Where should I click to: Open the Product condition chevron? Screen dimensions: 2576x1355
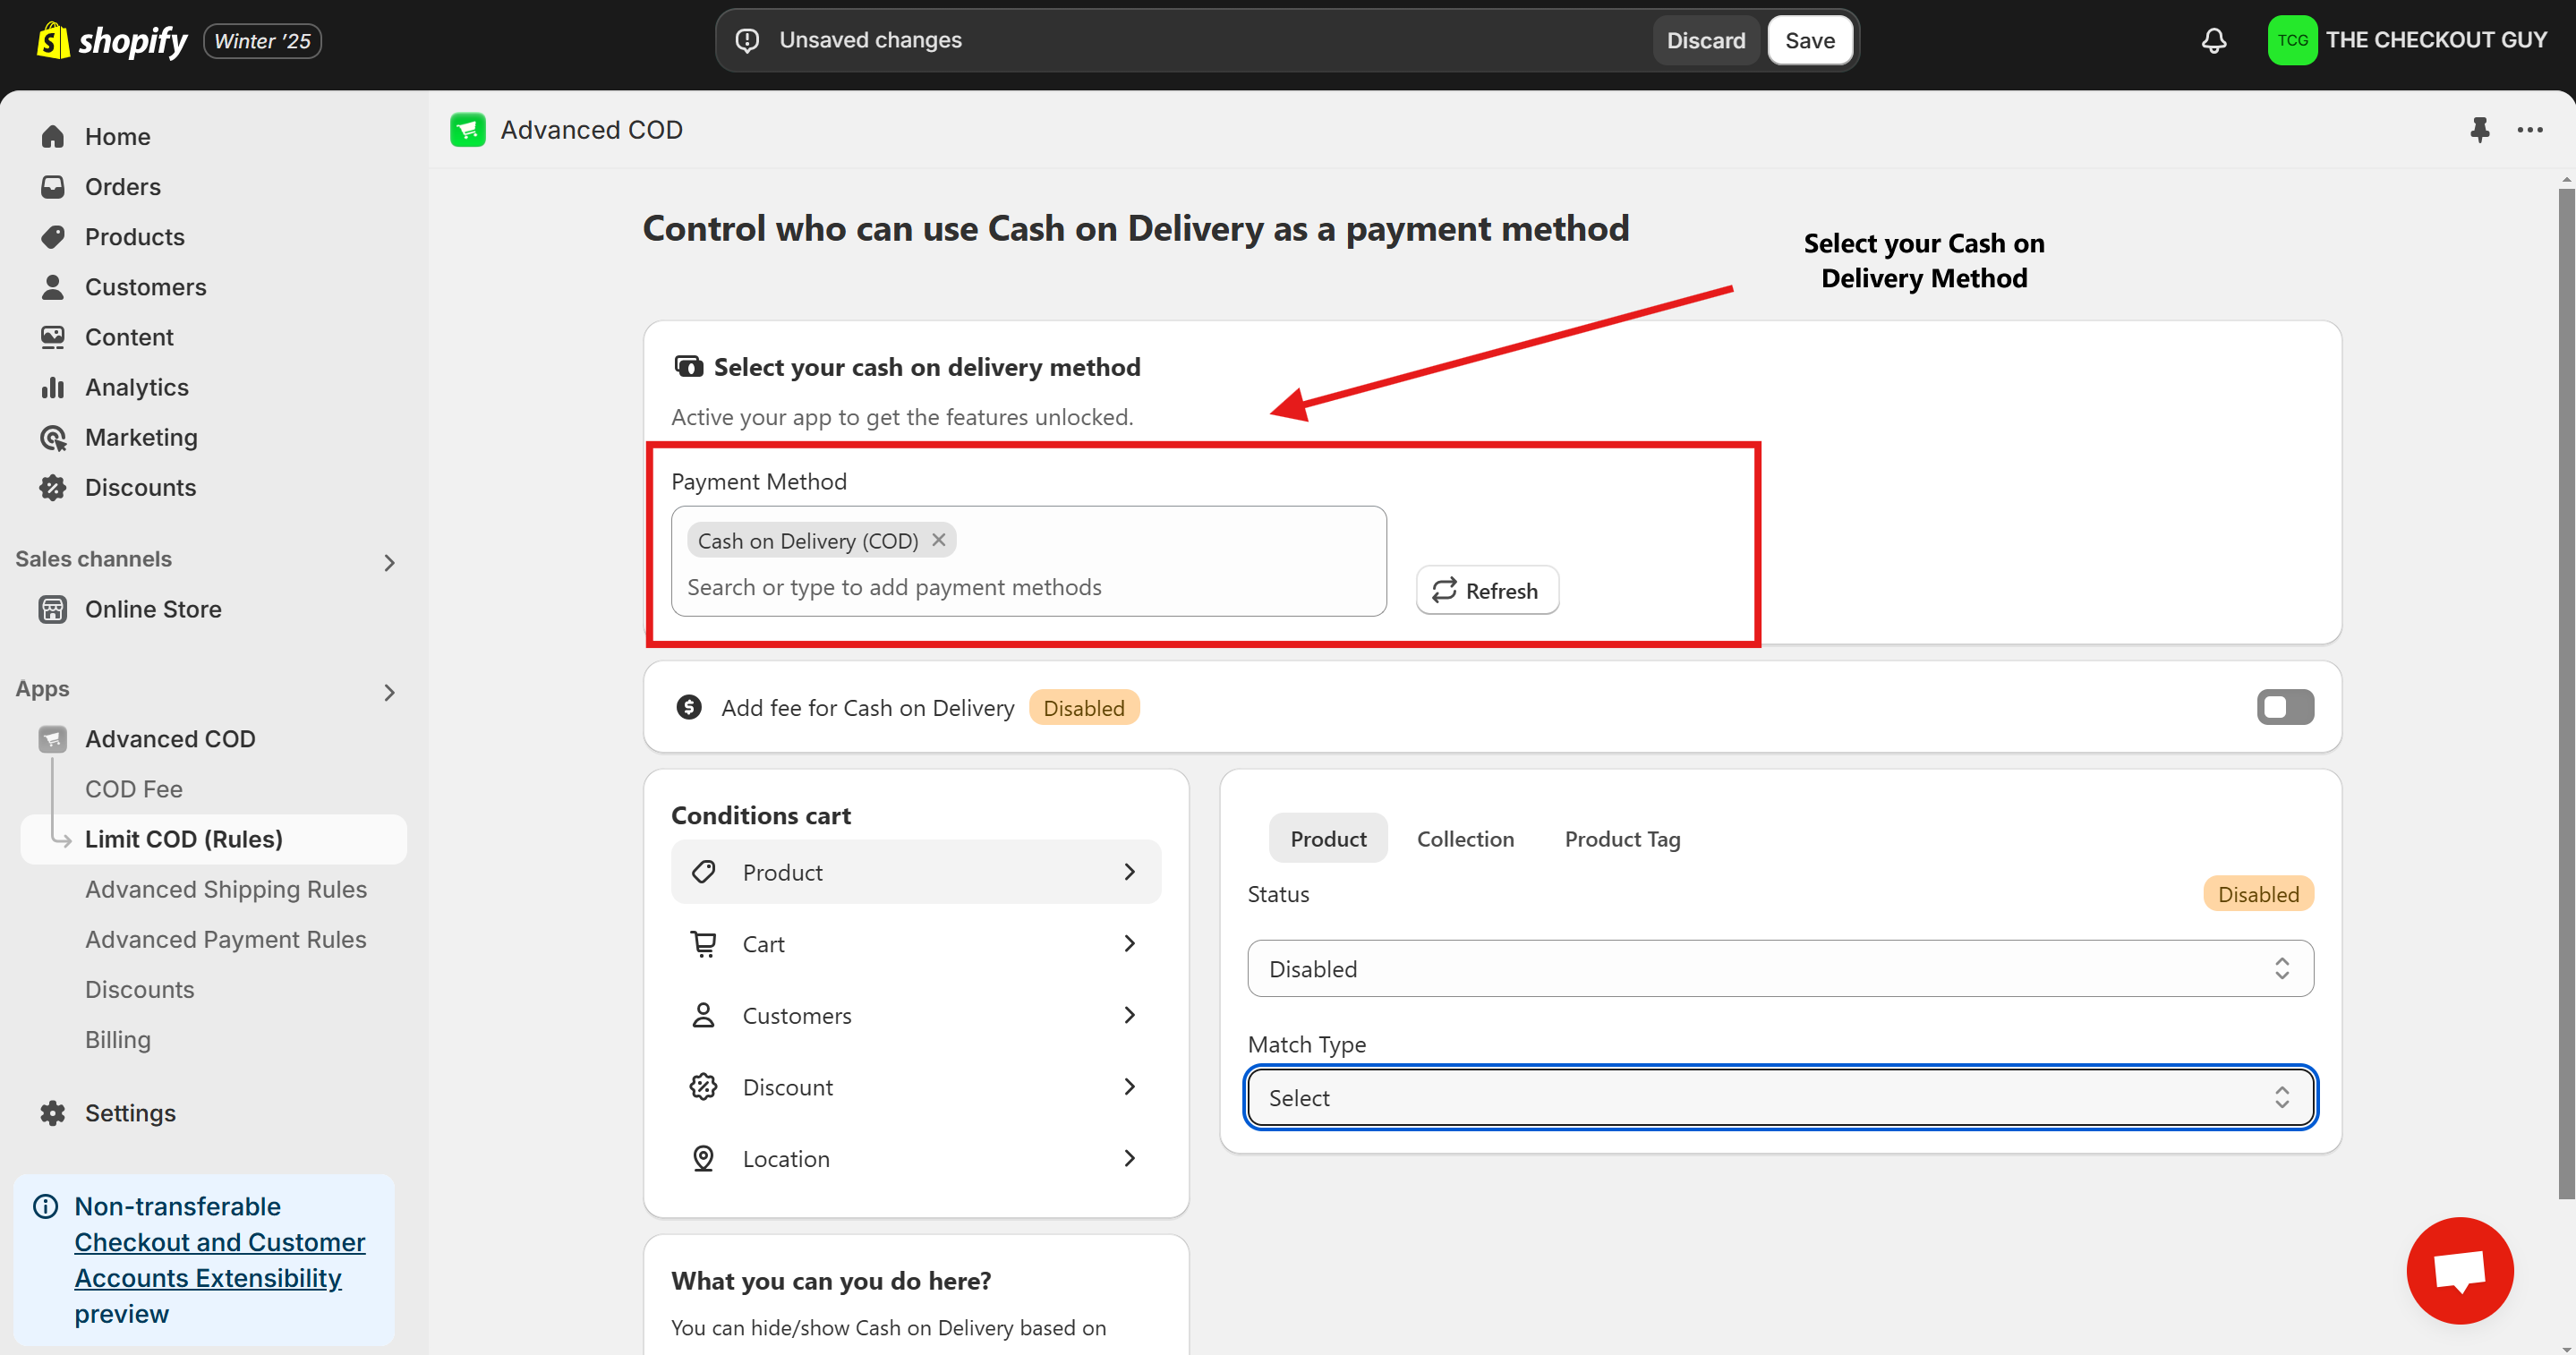pos(1129,872)
